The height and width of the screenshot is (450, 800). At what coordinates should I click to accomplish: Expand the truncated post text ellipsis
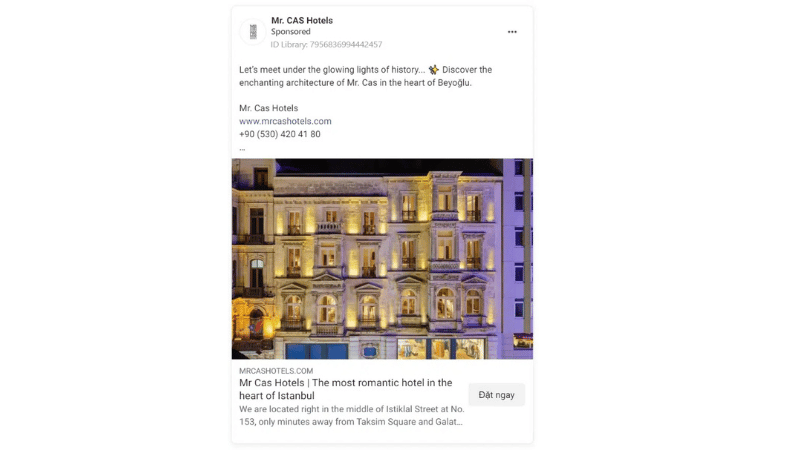click(x=242, y=149)
